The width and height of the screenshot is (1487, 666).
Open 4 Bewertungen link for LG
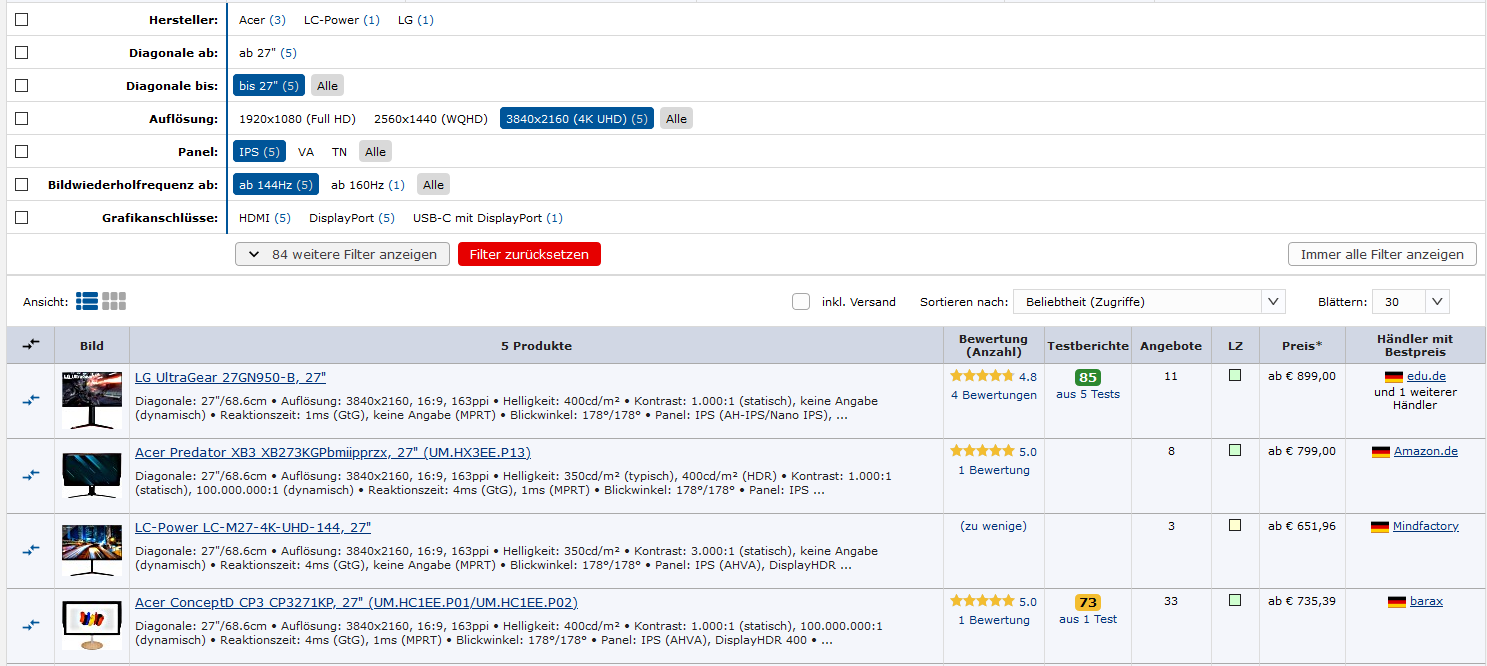pyautogui.click(x=994, y=395)
